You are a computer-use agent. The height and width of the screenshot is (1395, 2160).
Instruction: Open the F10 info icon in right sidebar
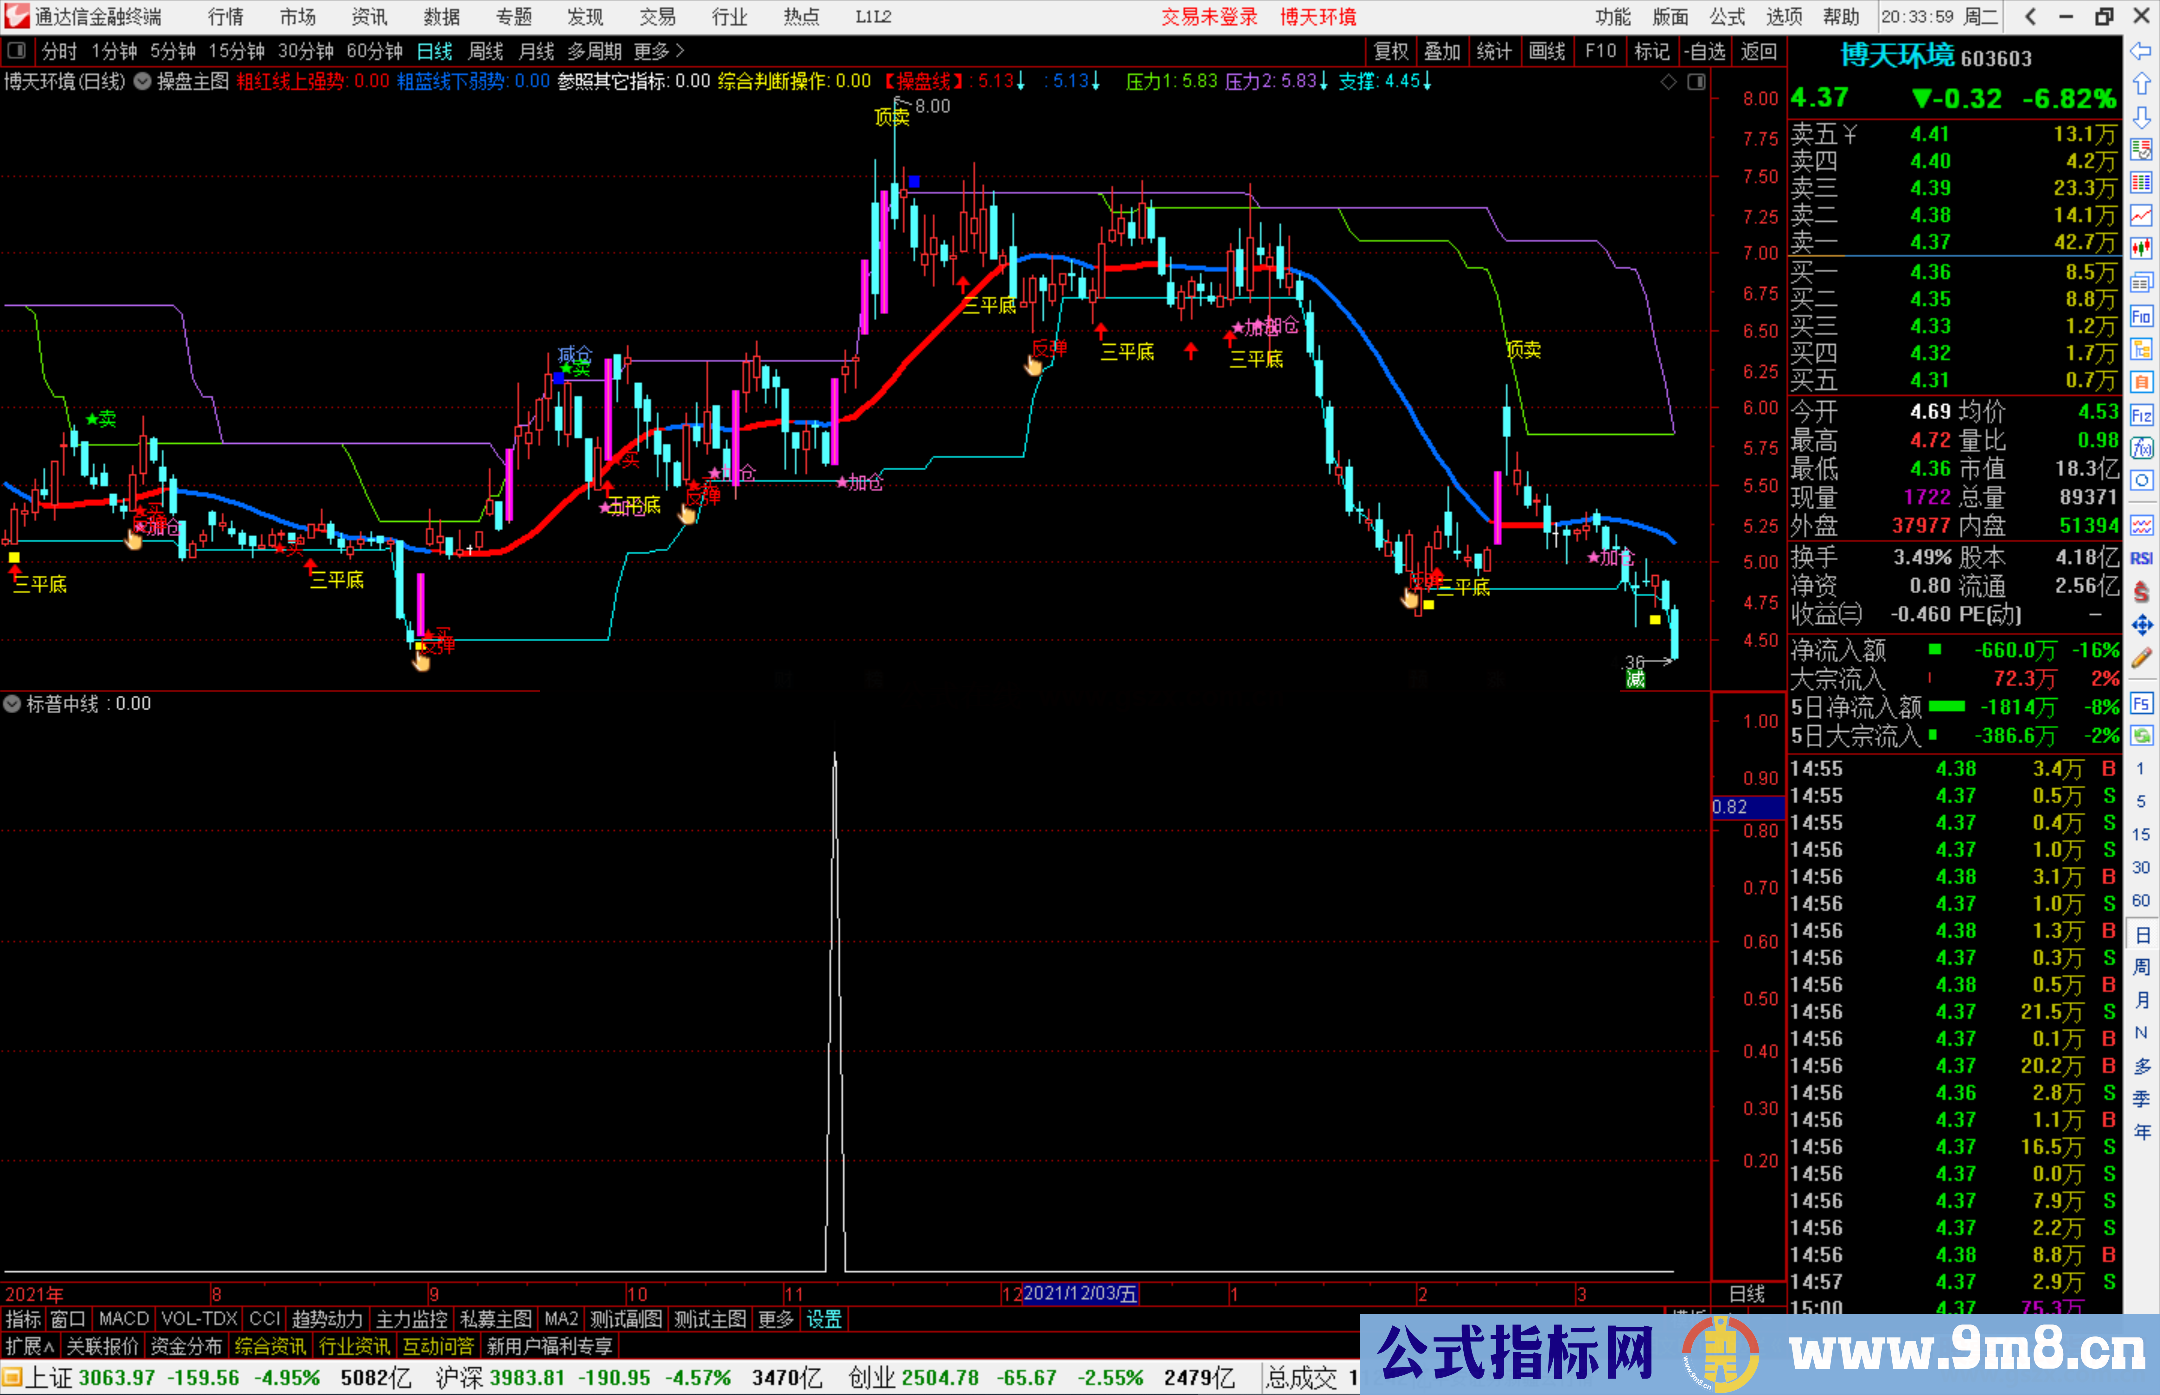pyautogui.click(x=2141, y=317)
